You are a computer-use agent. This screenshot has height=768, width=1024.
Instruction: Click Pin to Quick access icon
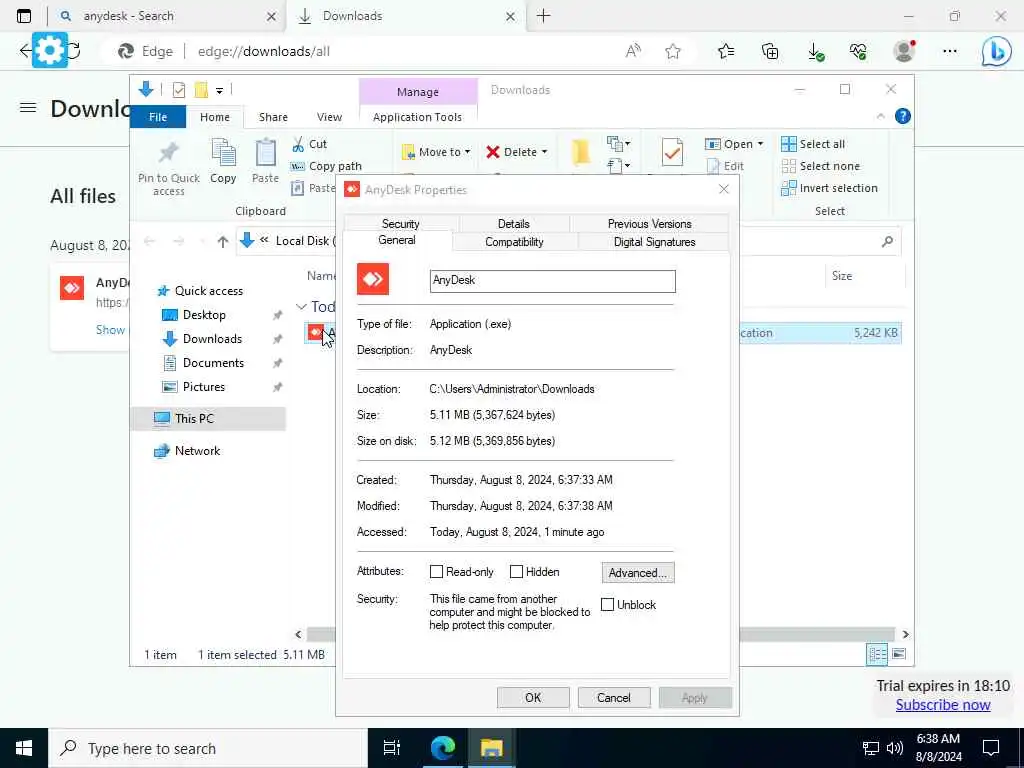[168, 153]
